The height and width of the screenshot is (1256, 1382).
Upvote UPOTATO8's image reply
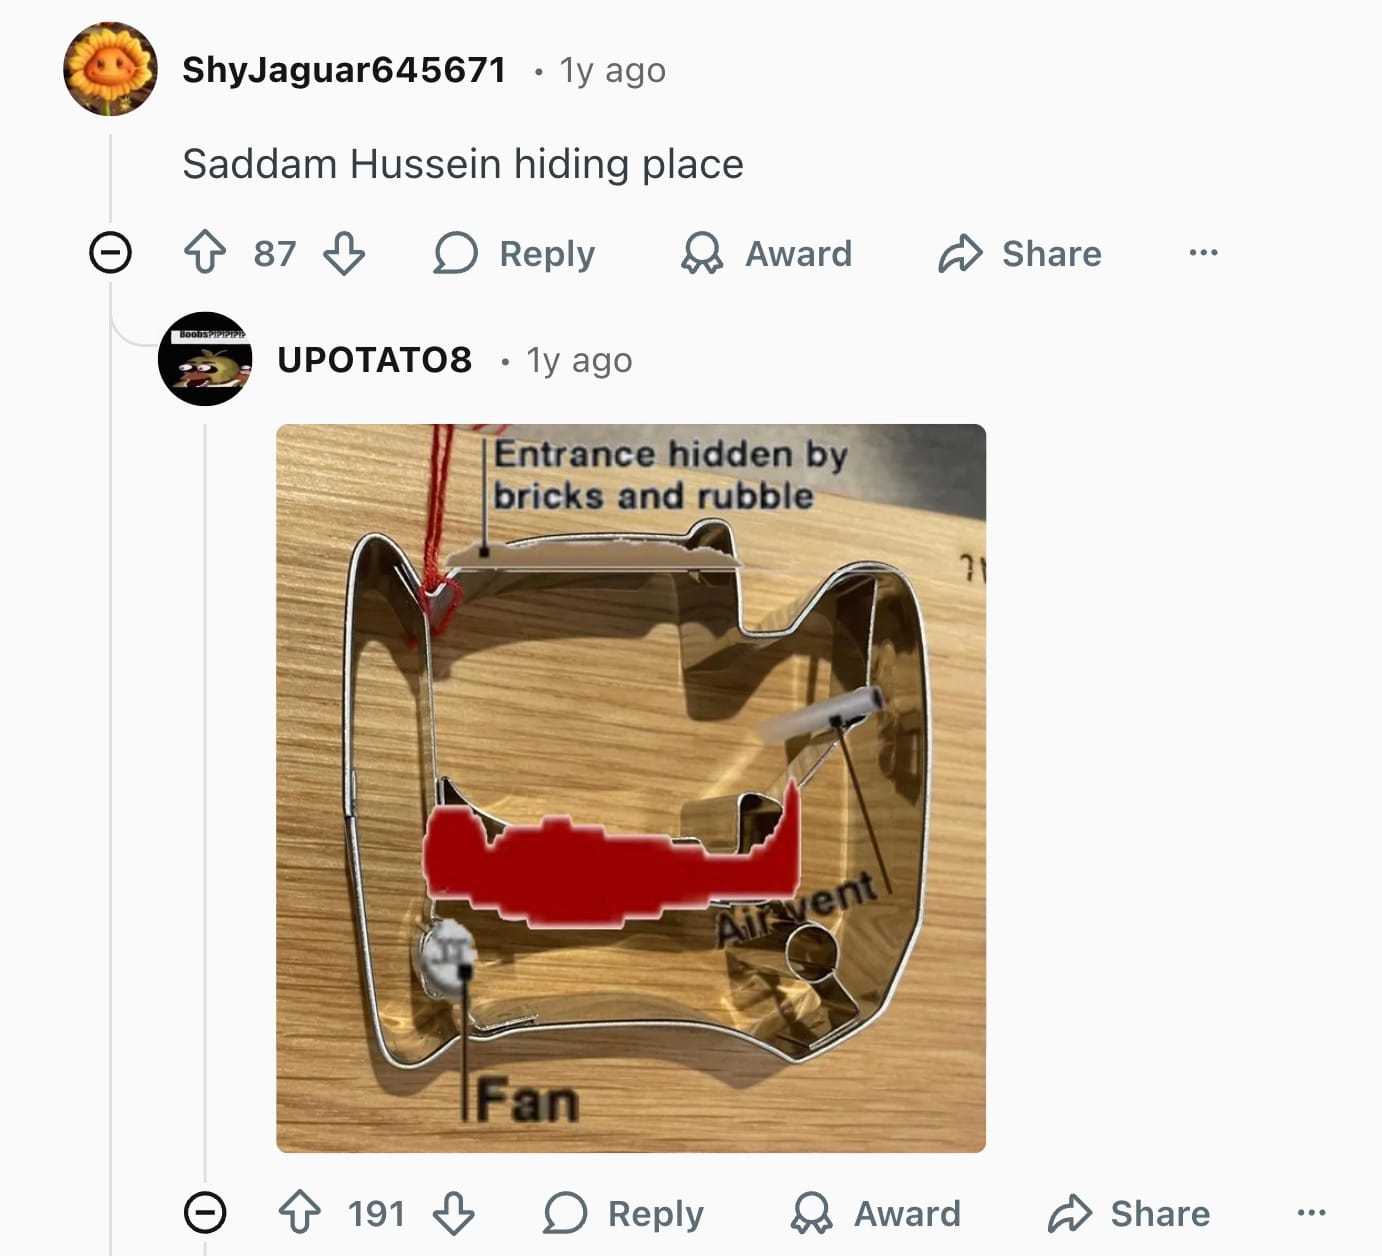click(x=299, y=1213)
